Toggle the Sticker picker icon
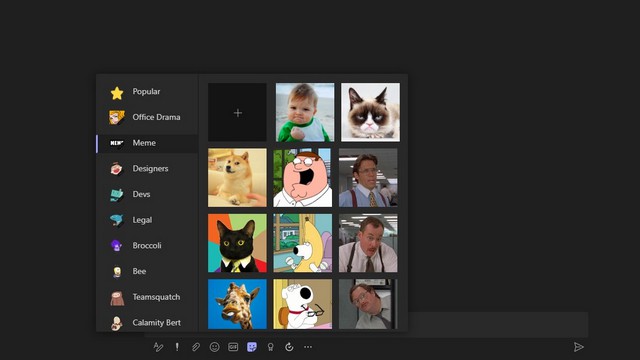640x360 pixels. tap(252, 347)
